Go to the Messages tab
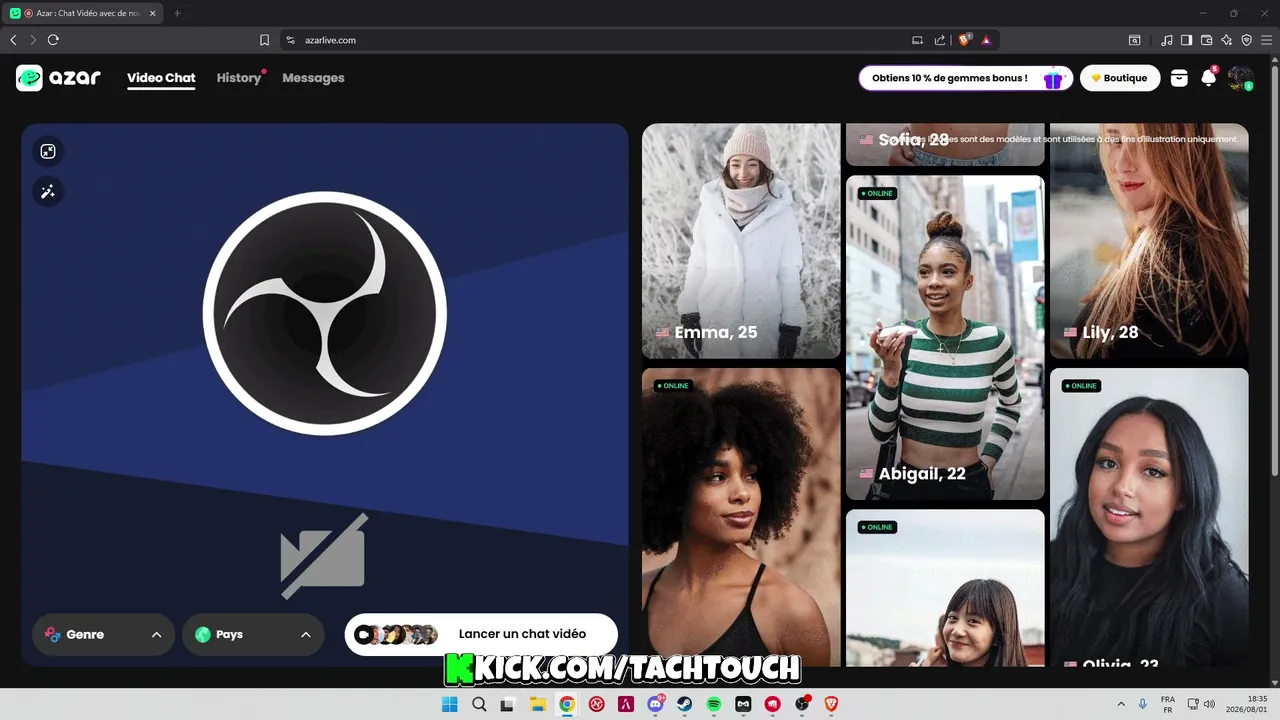Viewport: 1280px width, 720px height. (313, 78)
